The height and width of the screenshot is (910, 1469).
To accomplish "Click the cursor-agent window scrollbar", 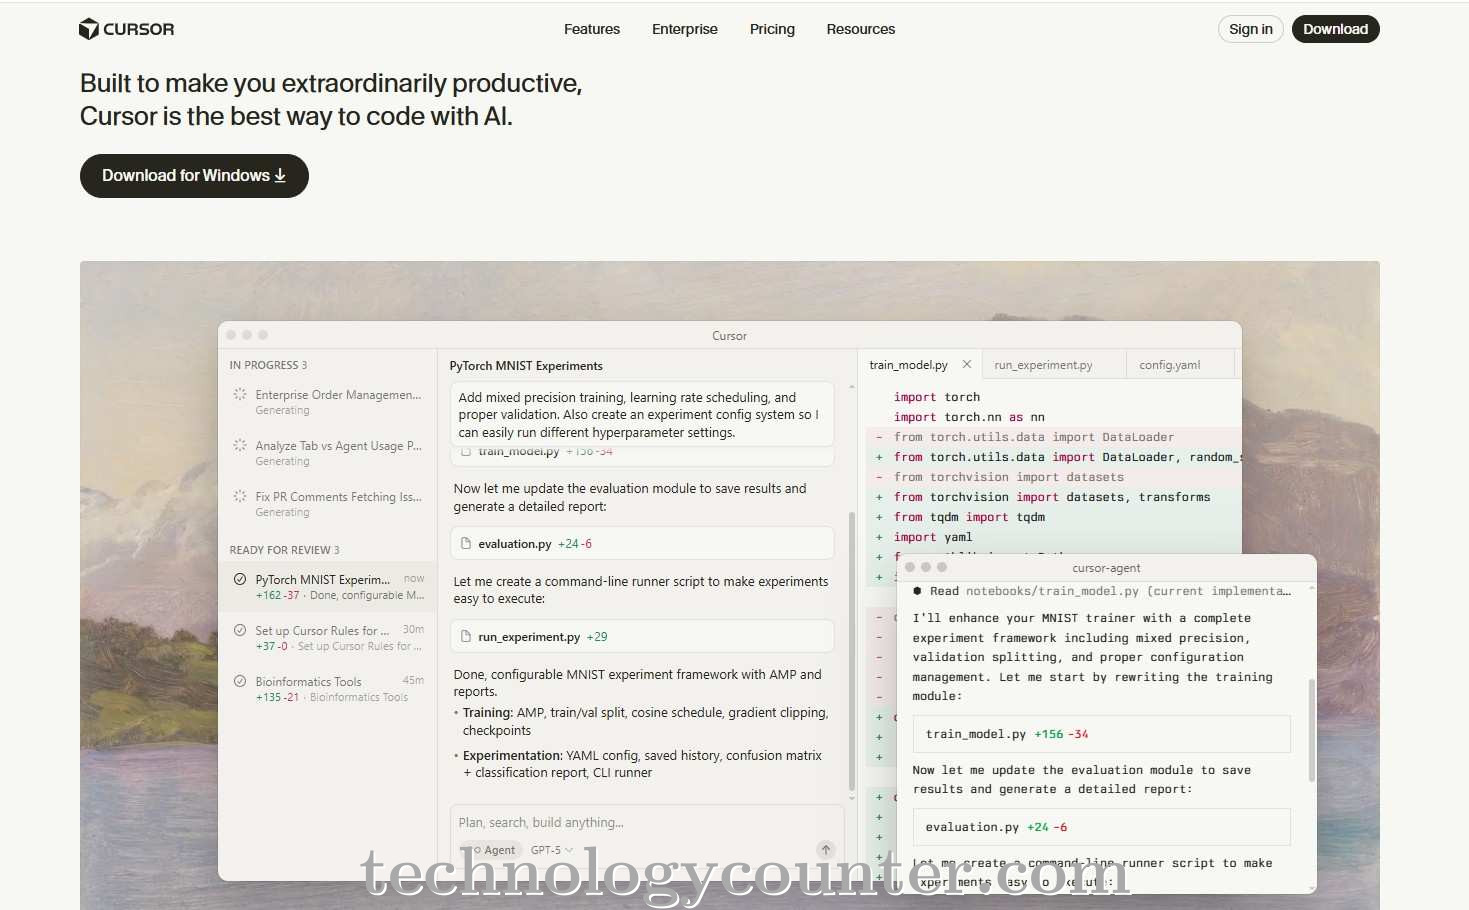I will pos(1311,730).
